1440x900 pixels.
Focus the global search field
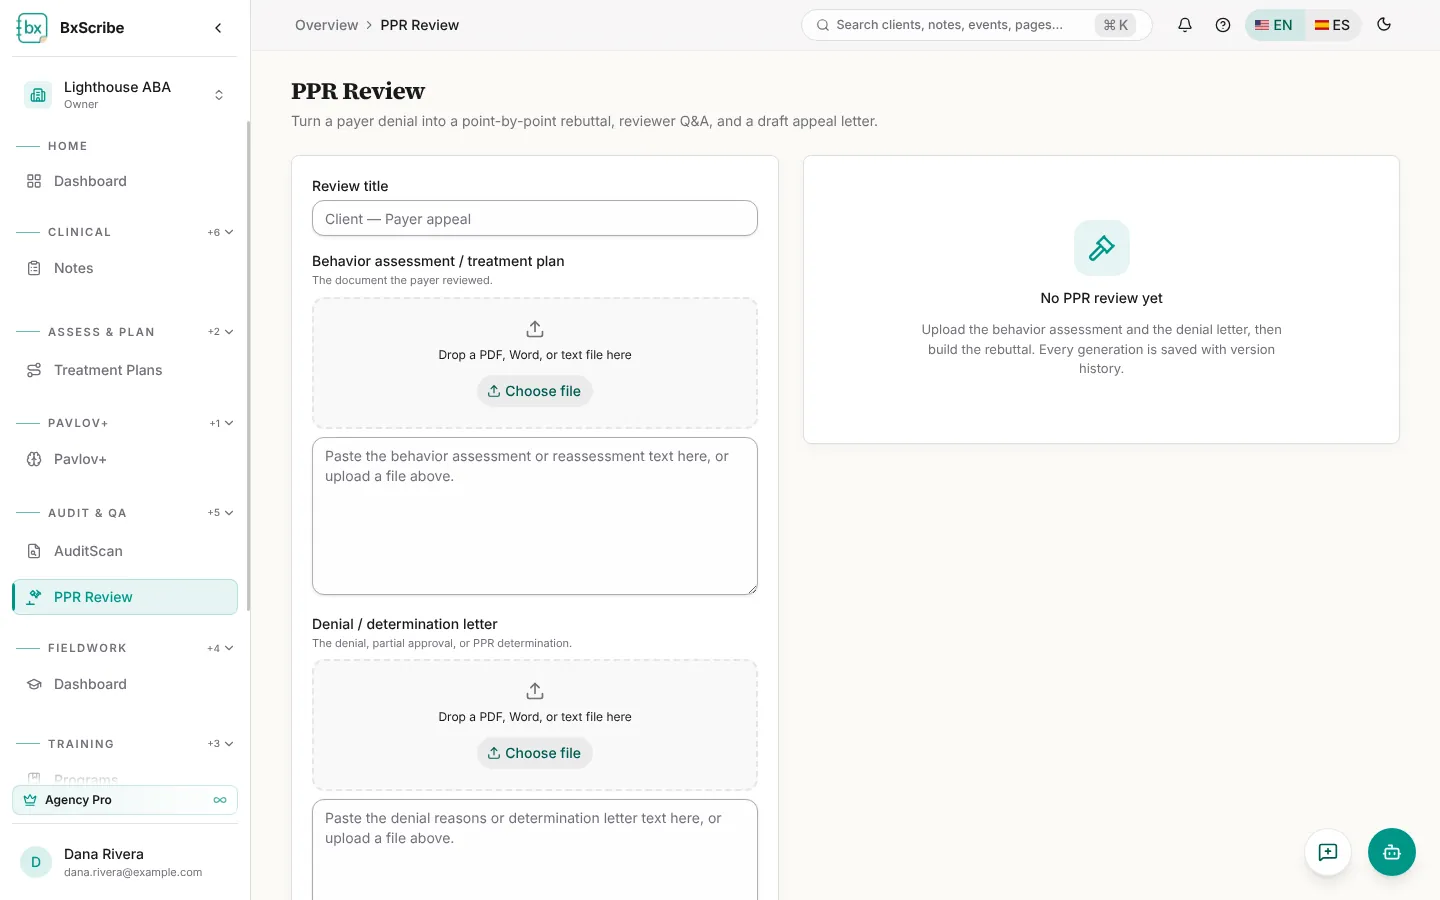coord(976,25)
